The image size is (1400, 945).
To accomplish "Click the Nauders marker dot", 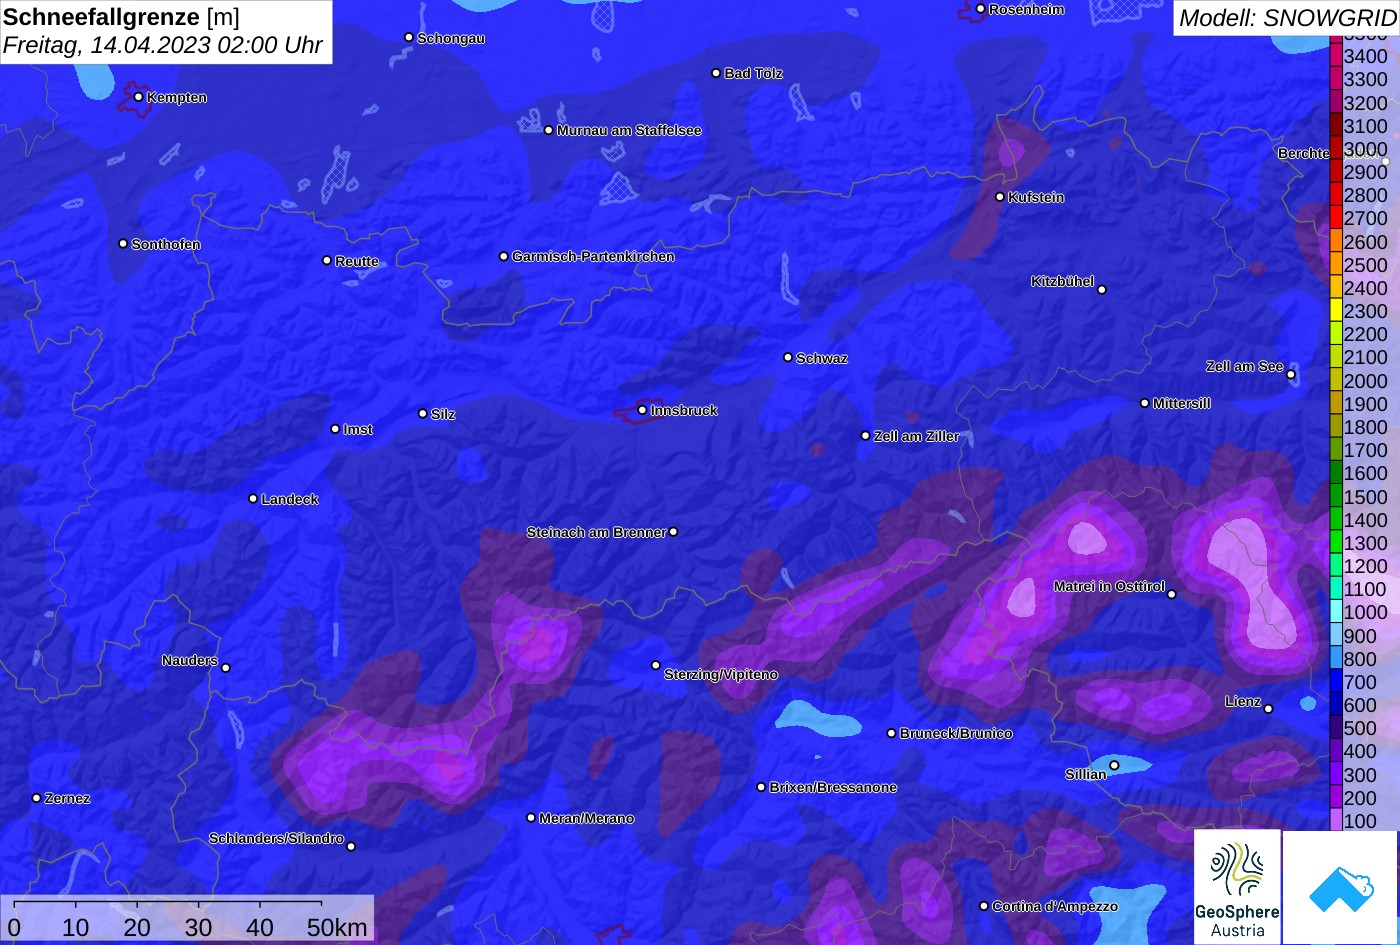I will tap(226, 668).
